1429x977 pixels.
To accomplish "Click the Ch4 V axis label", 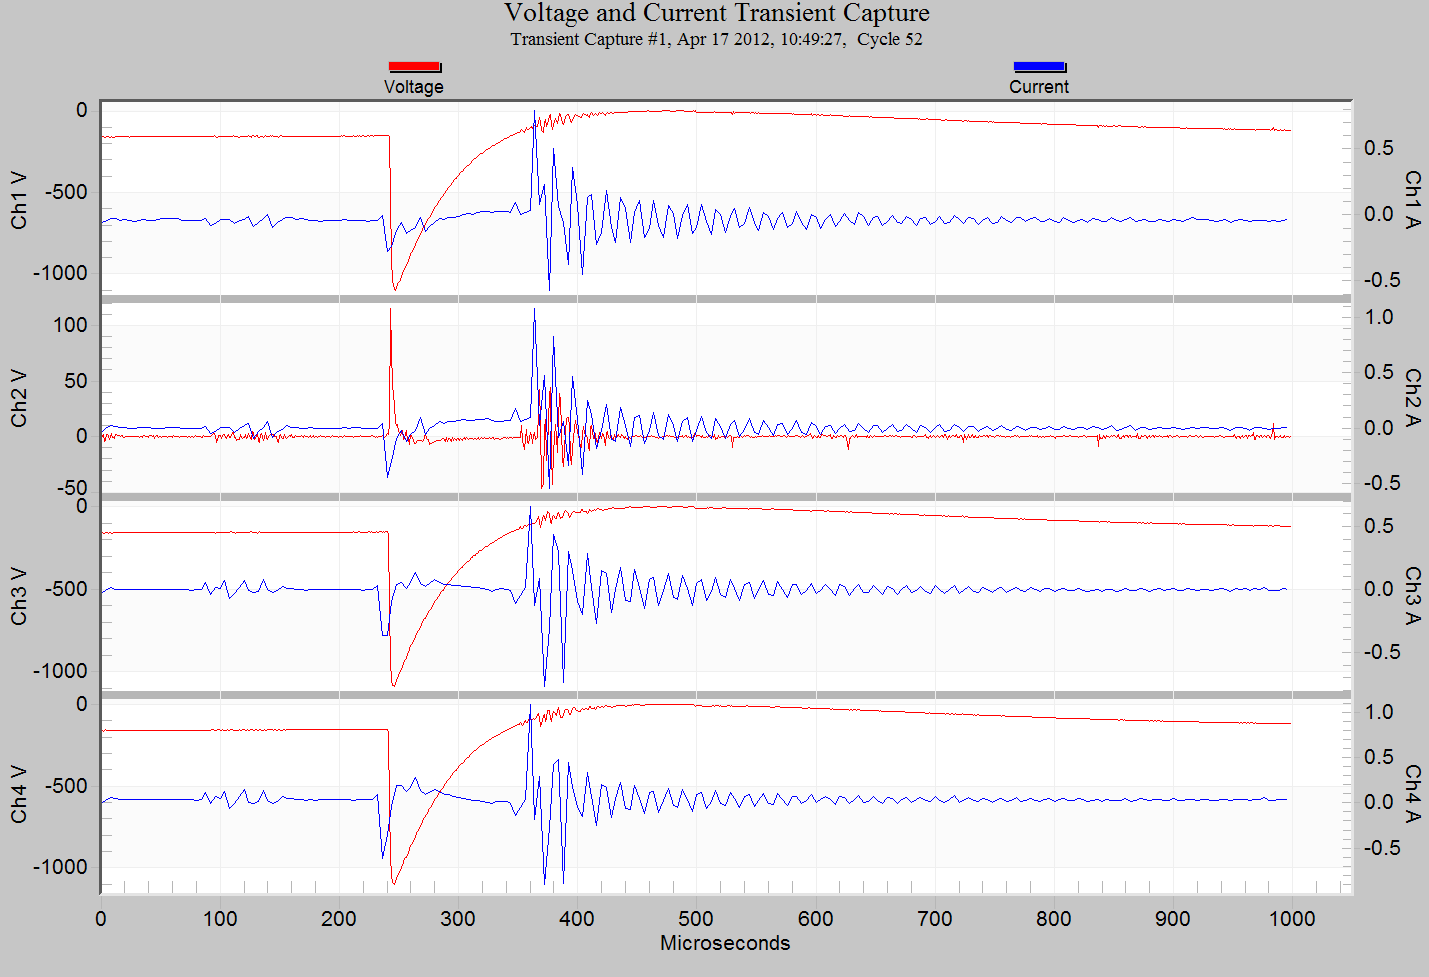I will [19, 794].
